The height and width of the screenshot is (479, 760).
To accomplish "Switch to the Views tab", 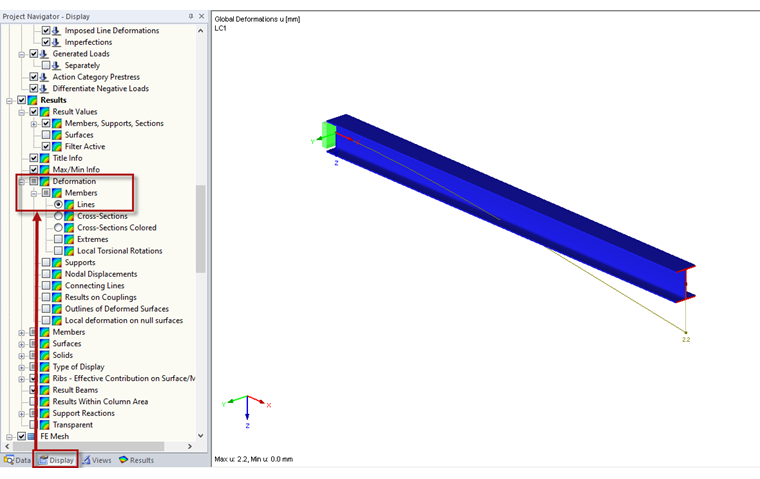I will click(96, 460).
